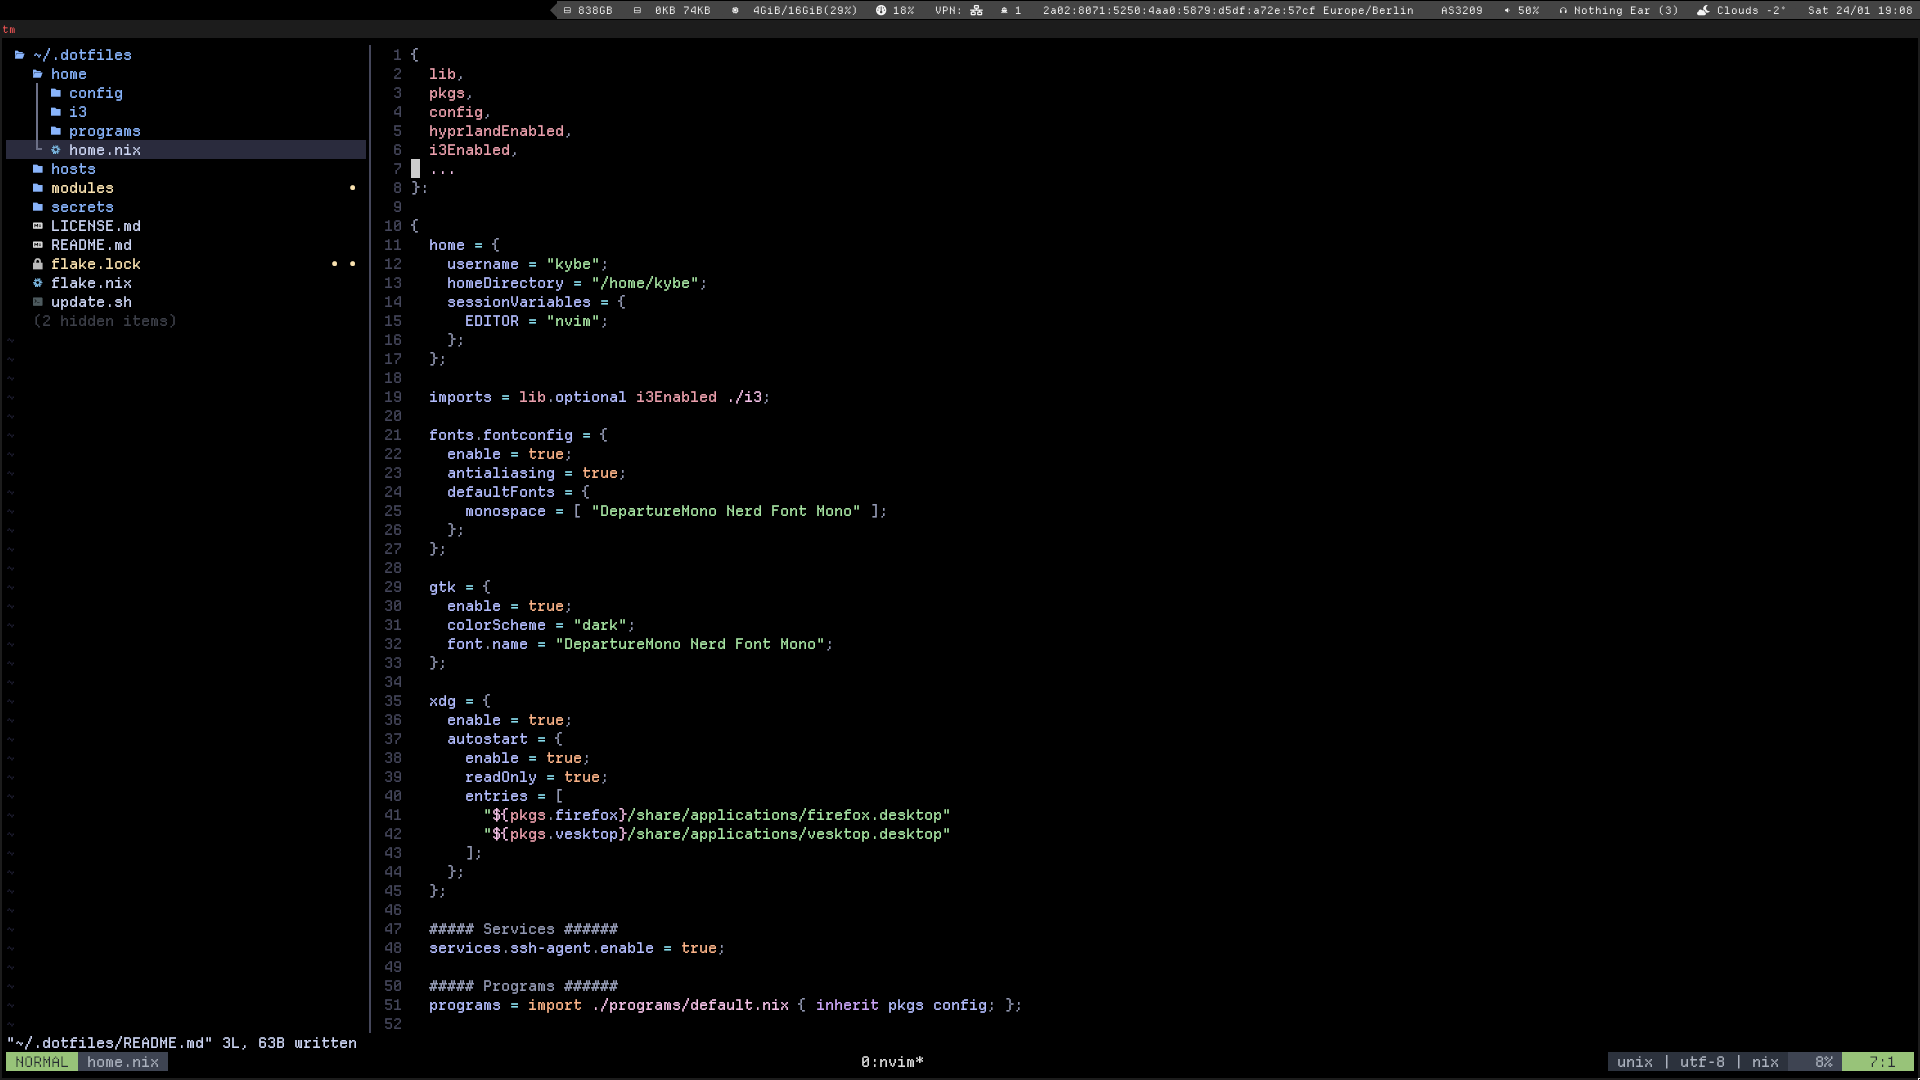This screenshot has height=1080, width=1920.
Task: Click the flake.lock padlock icon
Action: [x=38, y=264]
